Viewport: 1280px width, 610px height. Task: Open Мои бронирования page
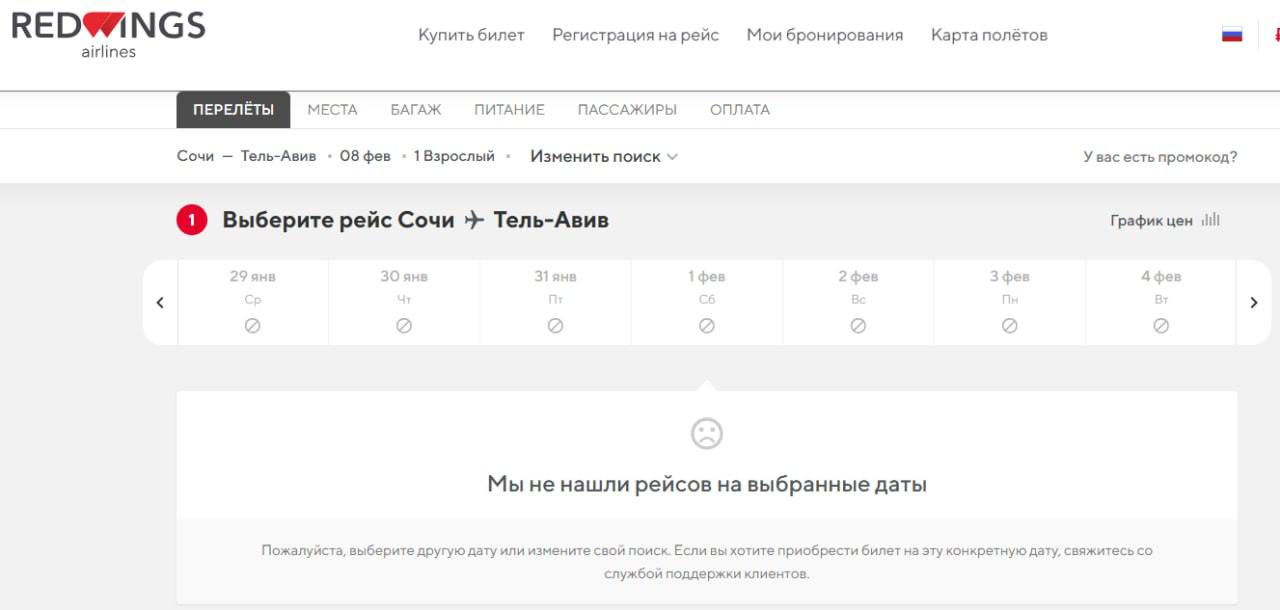824,35
